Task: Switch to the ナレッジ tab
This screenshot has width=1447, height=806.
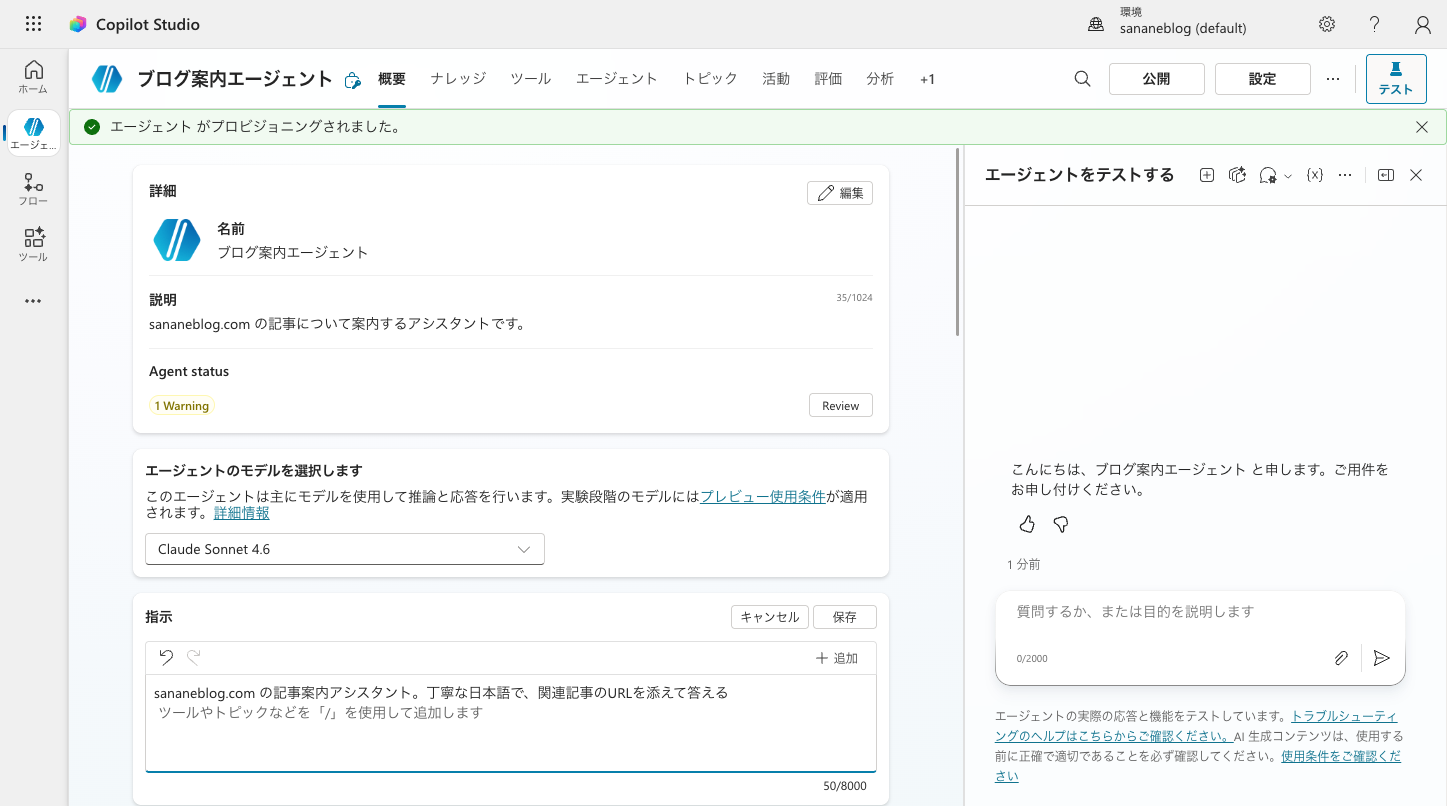Action: click(458, 79)
